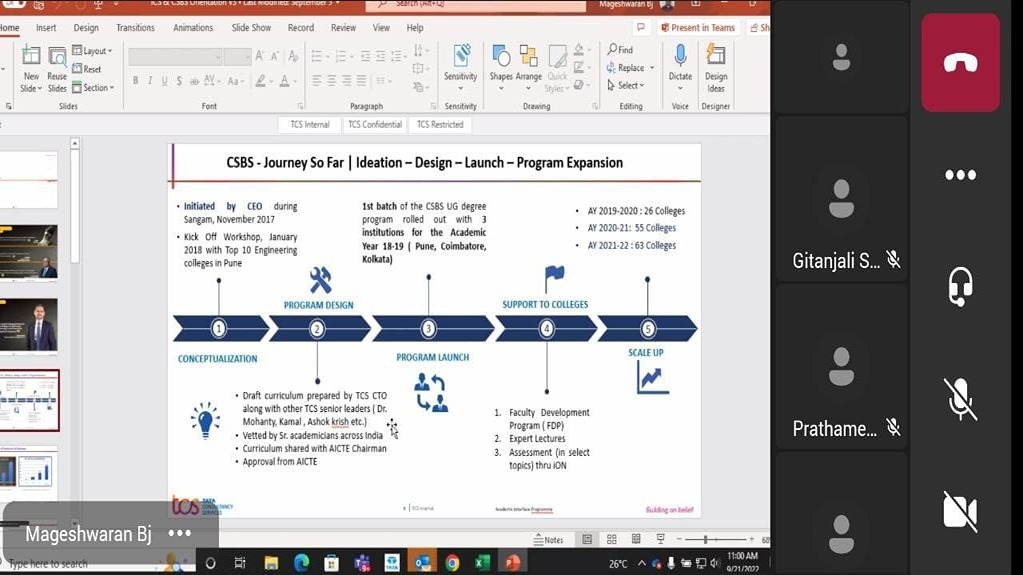Open more options in the call controls

(x=960, y=175)
